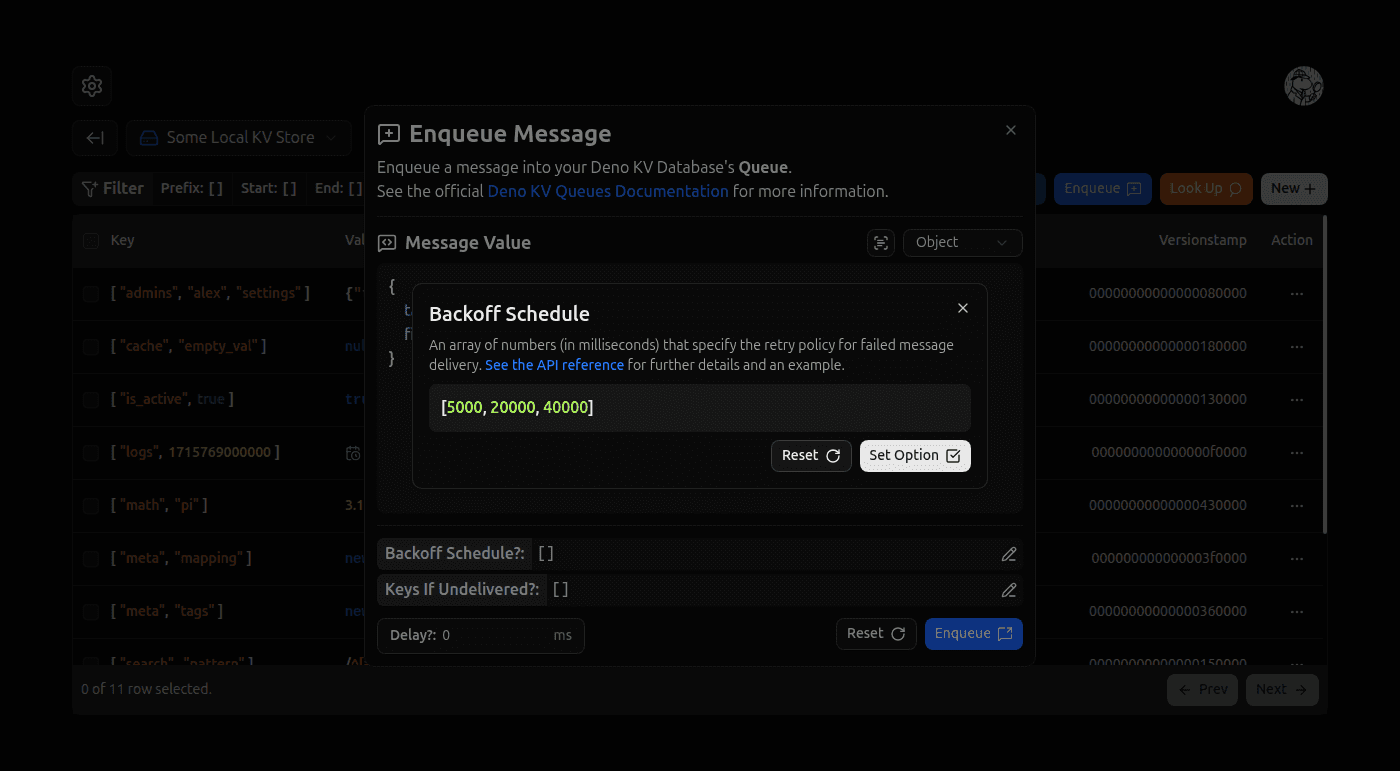Click the back arrow to exit the store
This screenshot has height=771, width=1400.
pyautogui.click(x=94, y=137)
